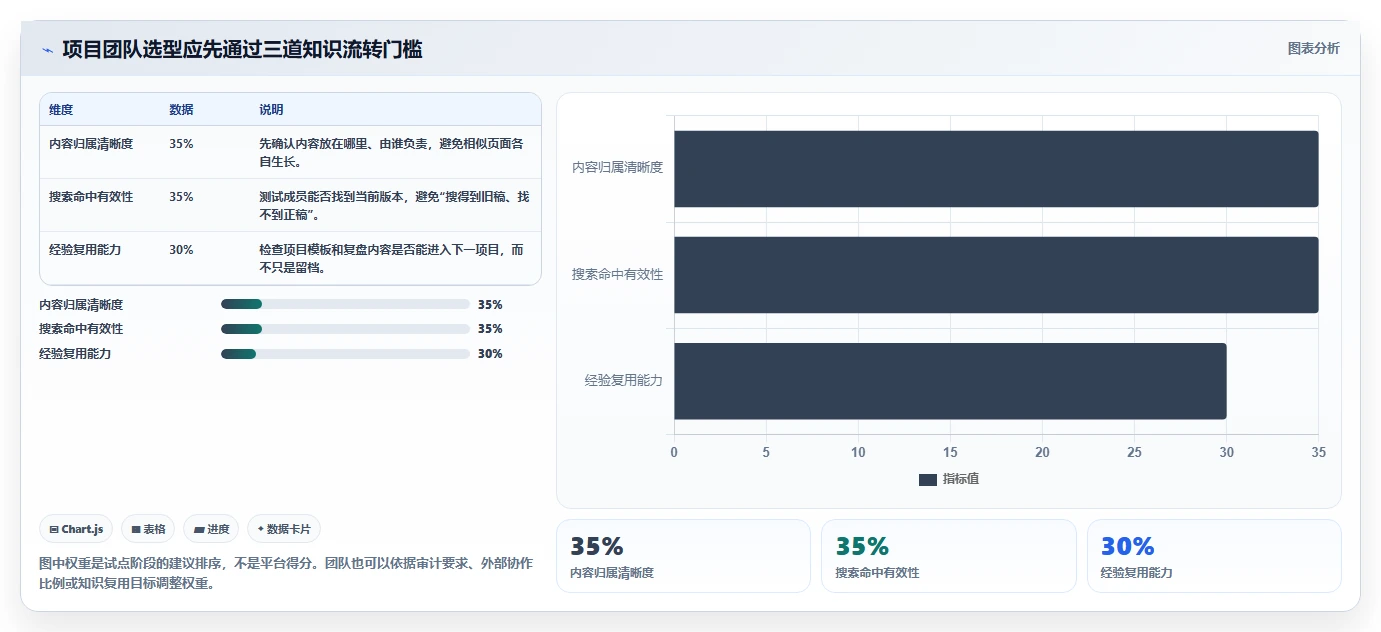Click the x-axis tick label 35
This screenshot has width=1381, height=632.
click(x=1318, y=452)
